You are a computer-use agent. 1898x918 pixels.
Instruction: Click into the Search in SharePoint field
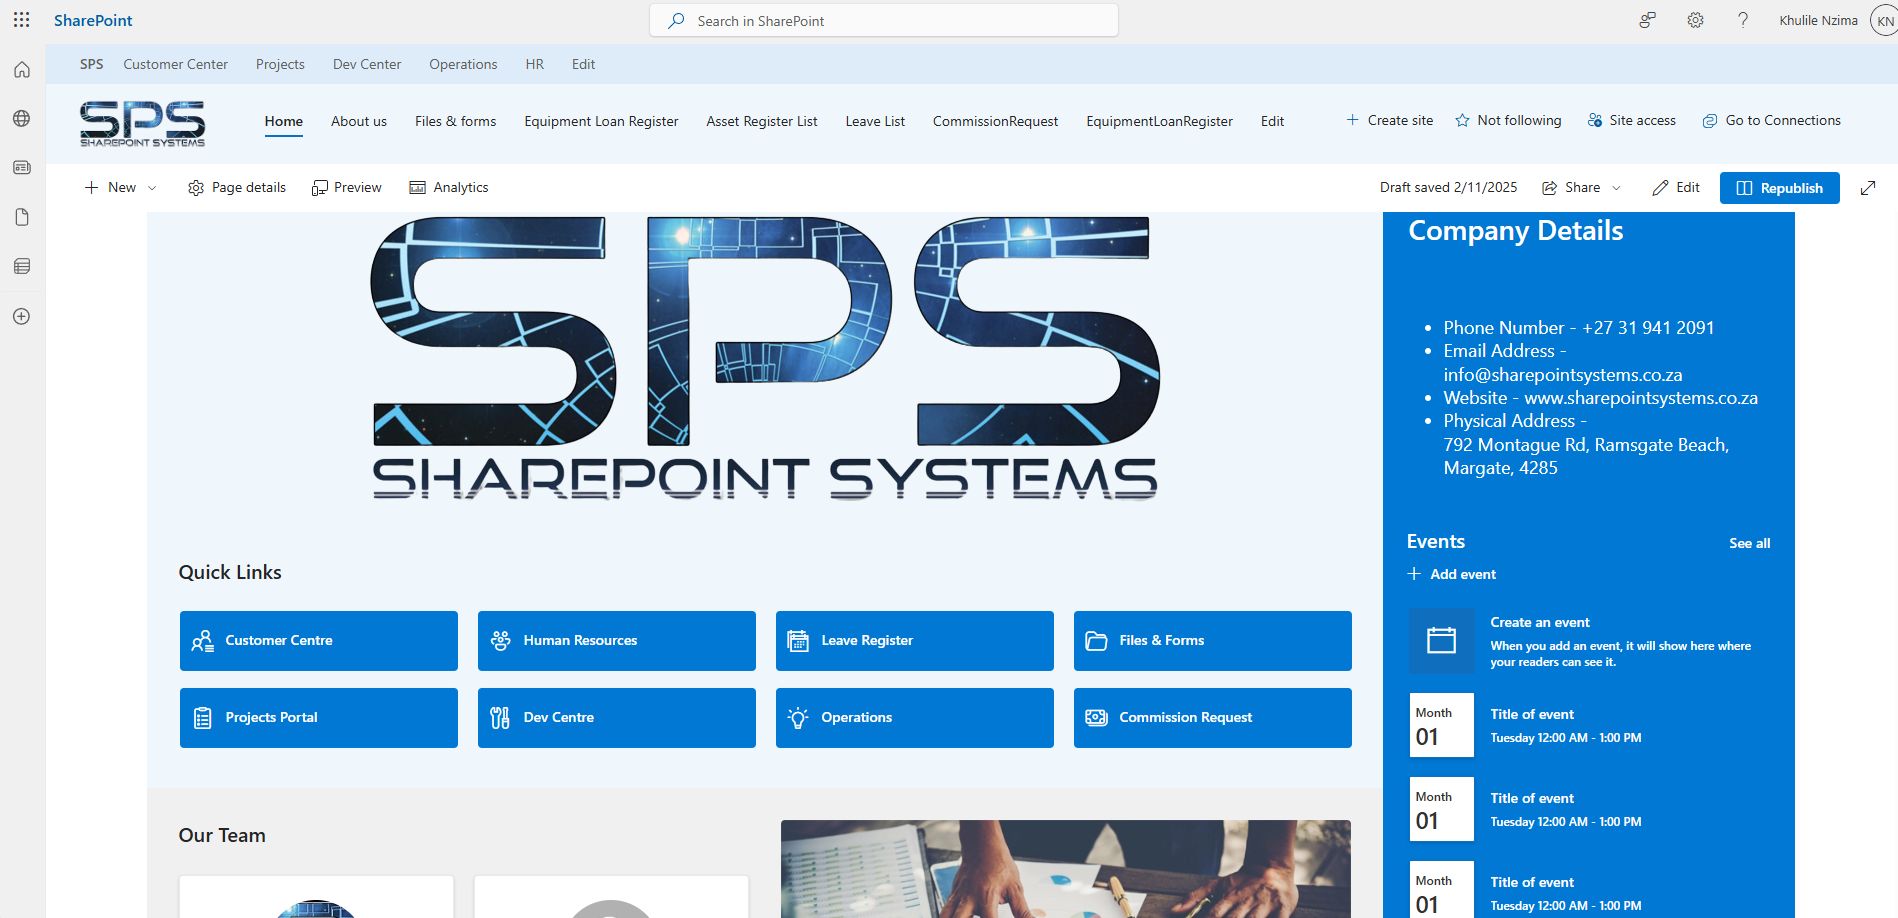(884, 21)
